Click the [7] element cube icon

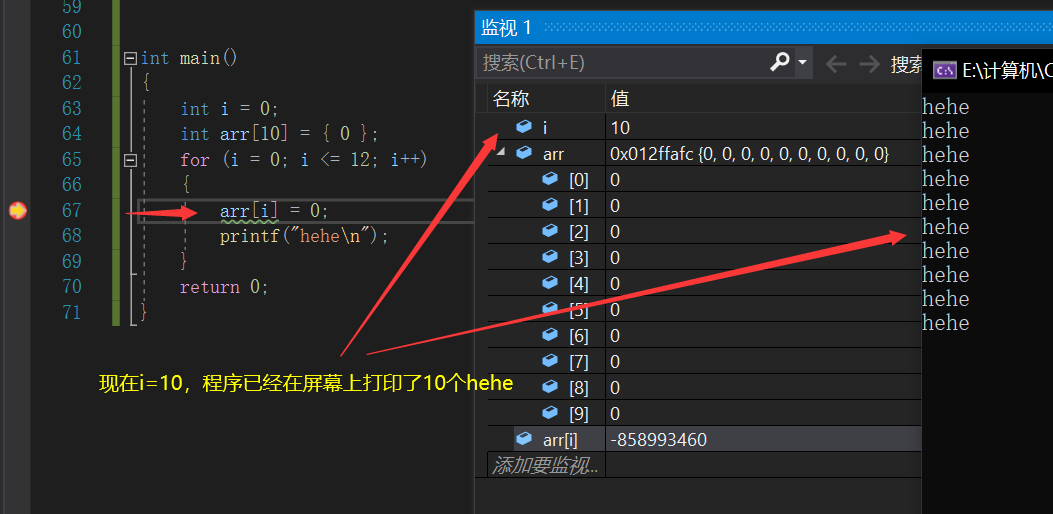(x=551, y=361)
